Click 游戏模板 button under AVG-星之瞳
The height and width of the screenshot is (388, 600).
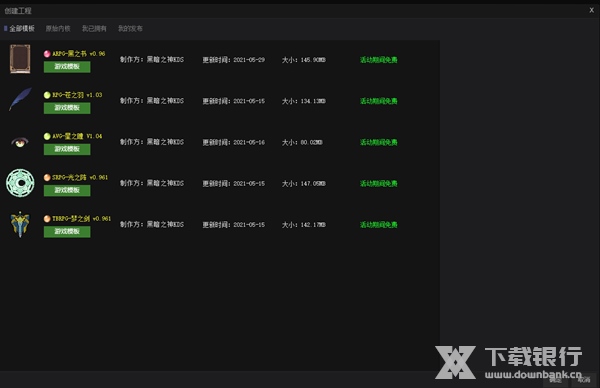coord(67,149)
